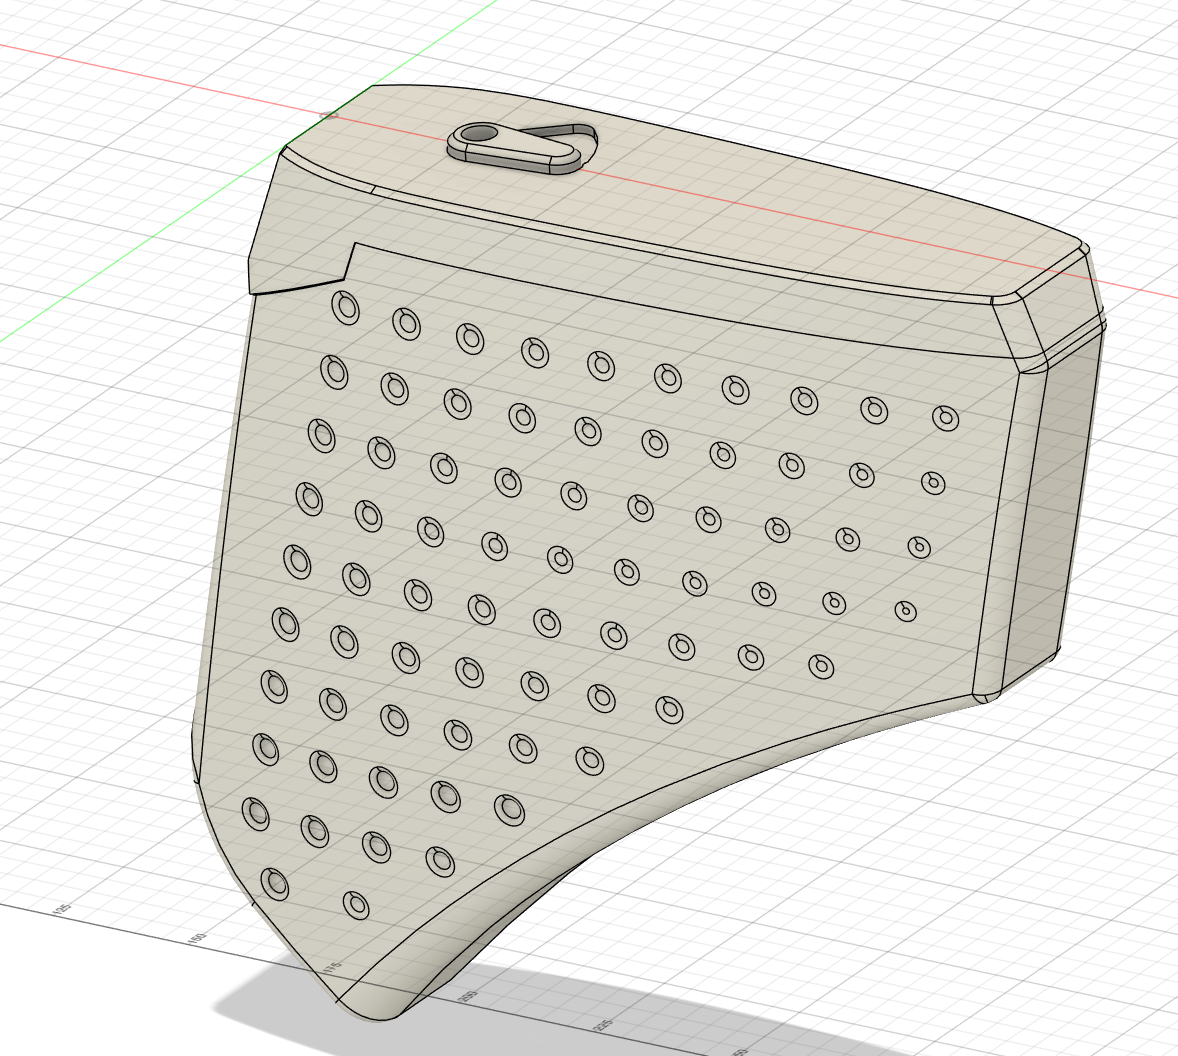Click the 200 grid dimension label
This screenshot has height=1056, width=1178.
467,996
